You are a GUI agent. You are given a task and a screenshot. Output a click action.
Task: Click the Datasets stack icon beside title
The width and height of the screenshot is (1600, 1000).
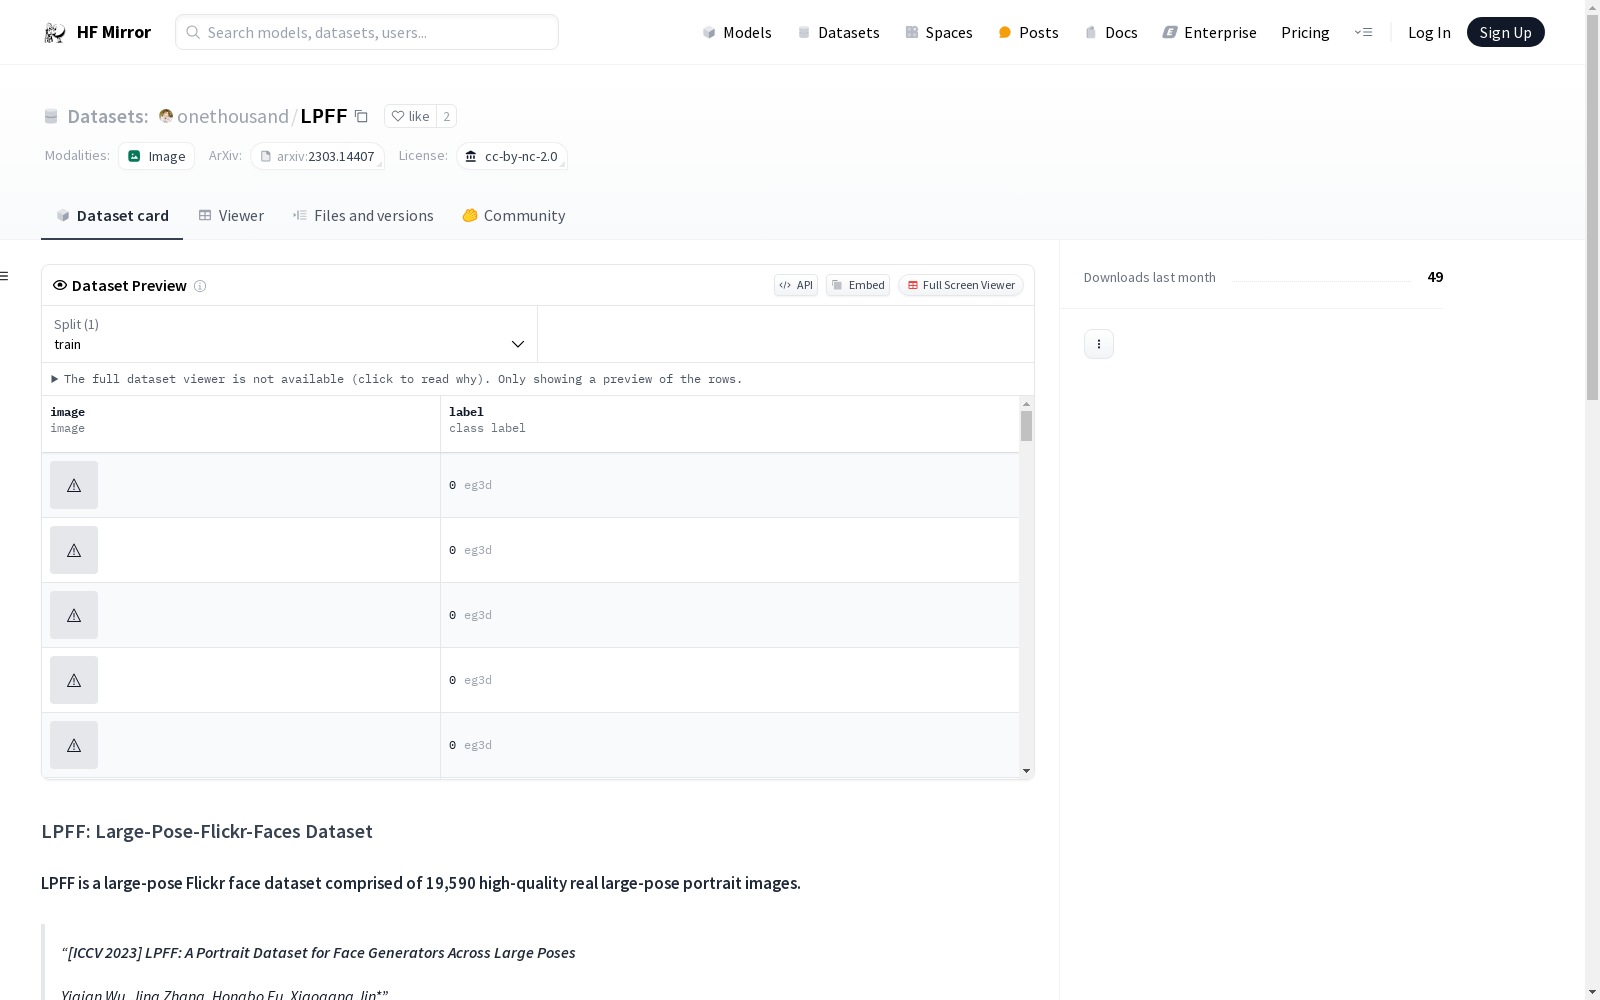[x=51, y=117]
